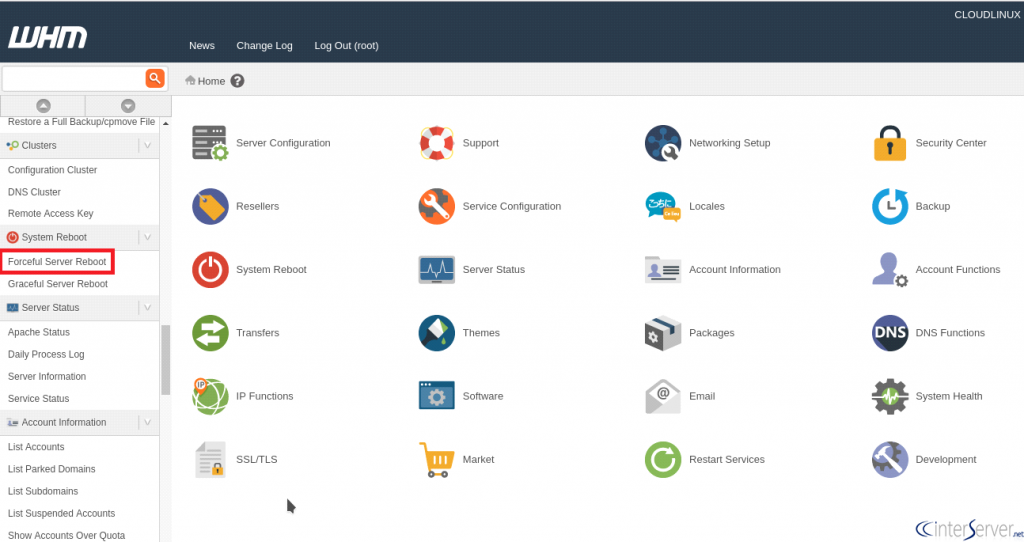Open List Accounts in sidebar
Viewport: 1024px width, 542px height.
click(36, 447)
